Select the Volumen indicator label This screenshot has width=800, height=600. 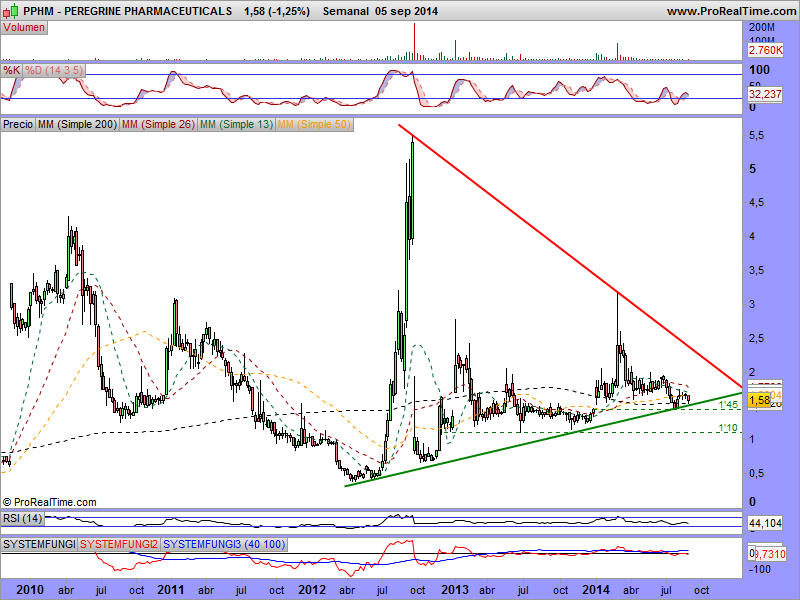point(24,28)
